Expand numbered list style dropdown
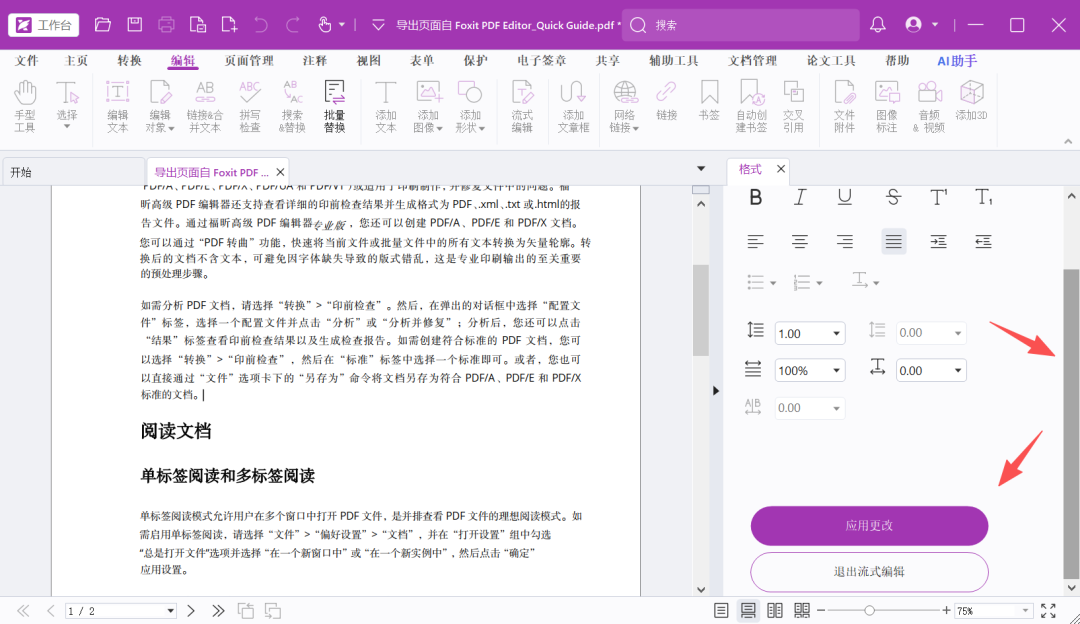 [819, 283]
